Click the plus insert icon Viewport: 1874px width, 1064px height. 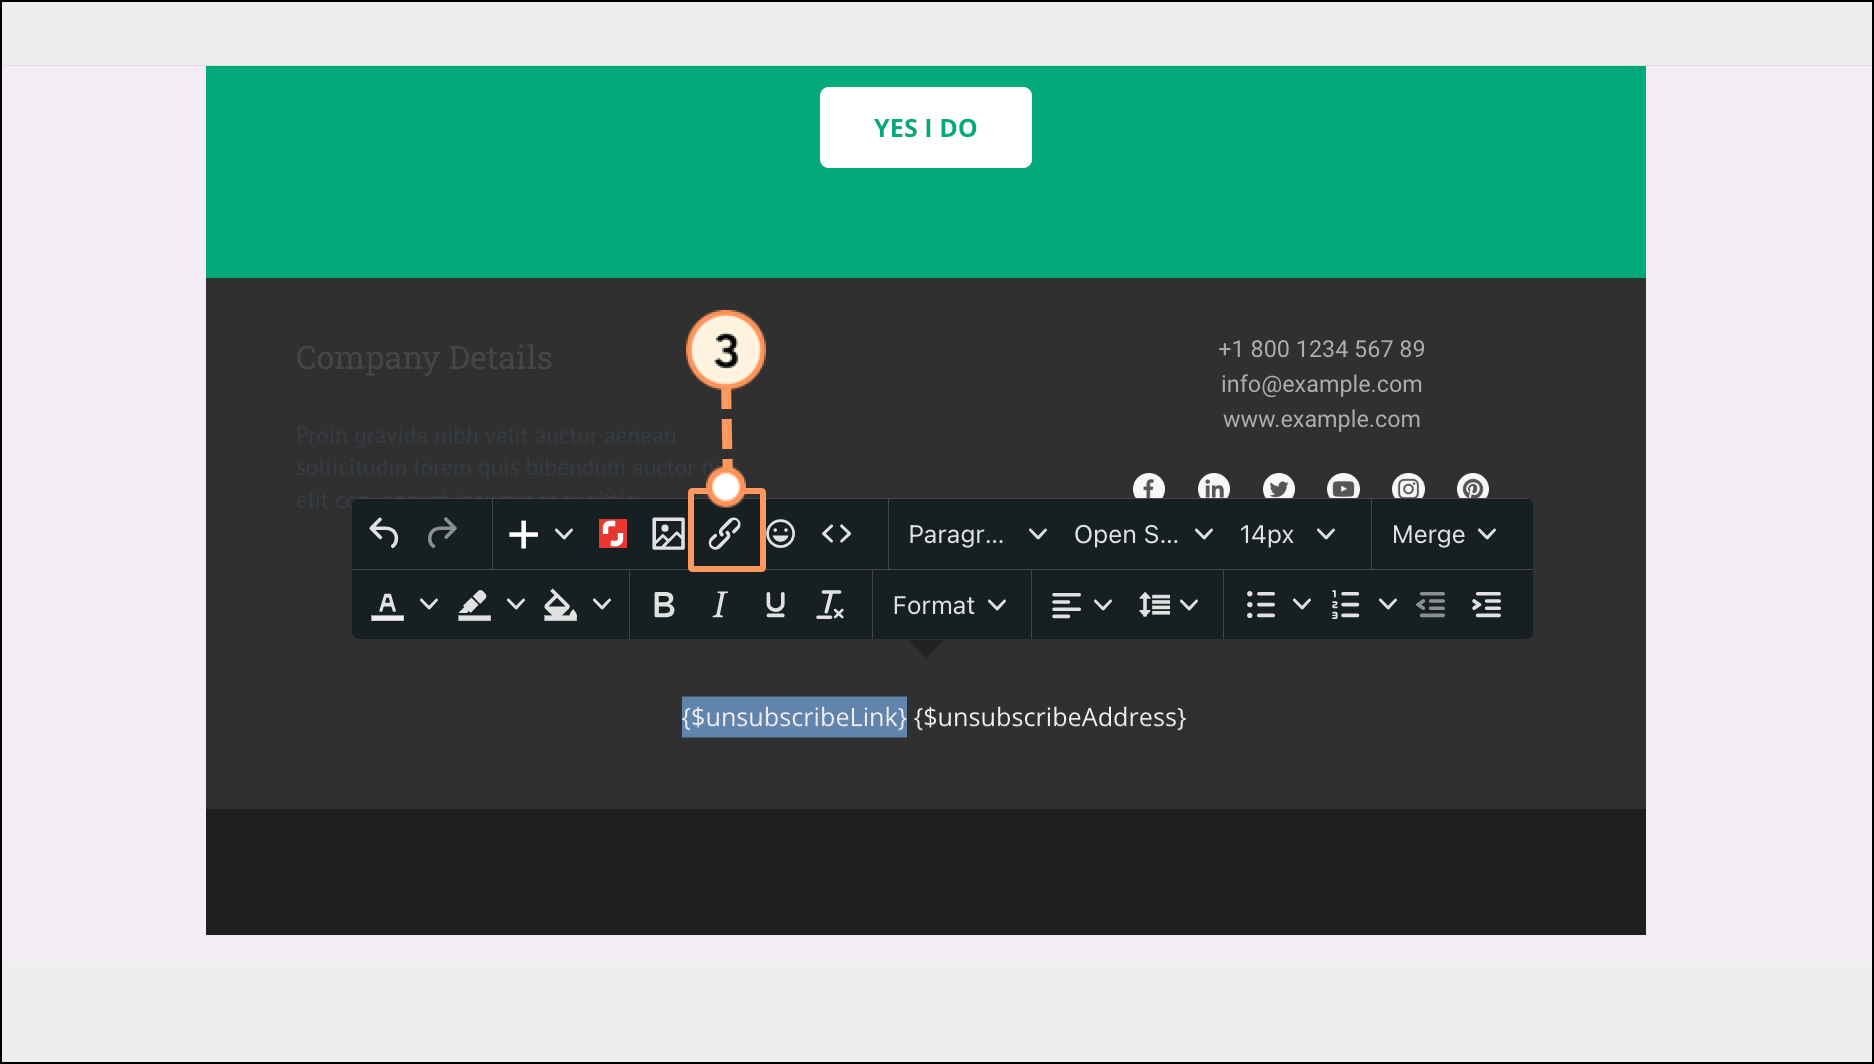(523, 535)
